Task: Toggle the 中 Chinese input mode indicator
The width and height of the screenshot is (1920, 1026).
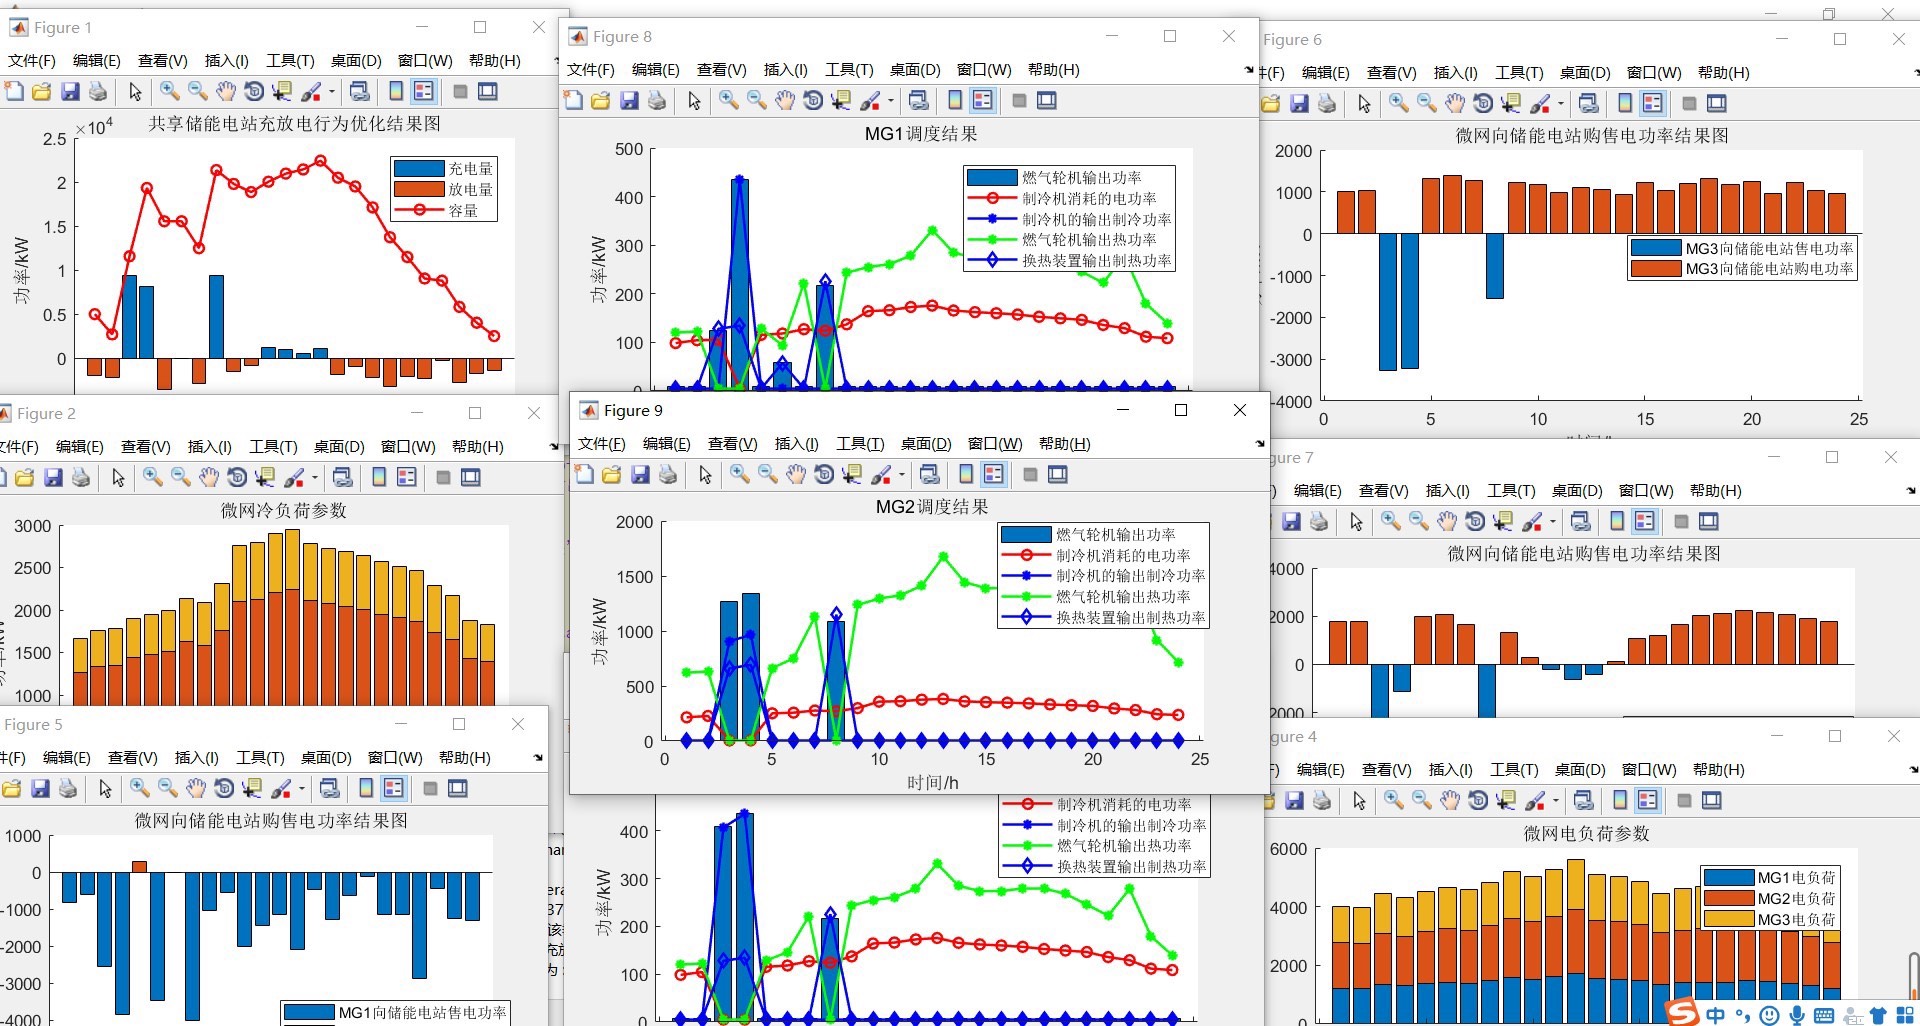Action: tap(1715, 1015)
